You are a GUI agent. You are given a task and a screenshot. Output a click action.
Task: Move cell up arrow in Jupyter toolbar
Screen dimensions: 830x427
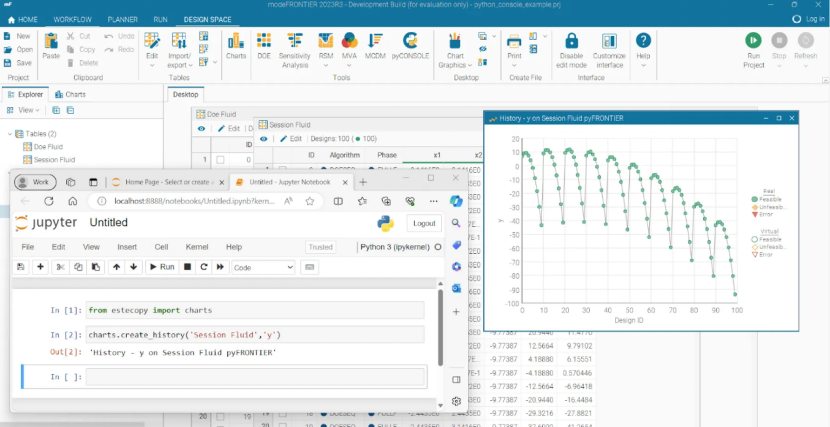coord(116,267)
